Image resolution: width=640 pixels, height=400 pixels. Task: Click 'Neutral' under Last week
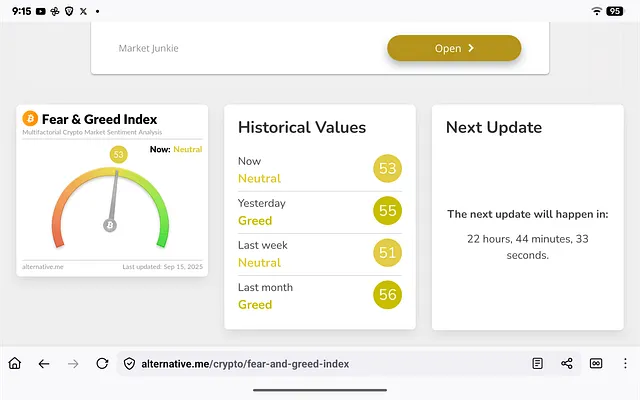coord(260,262)
